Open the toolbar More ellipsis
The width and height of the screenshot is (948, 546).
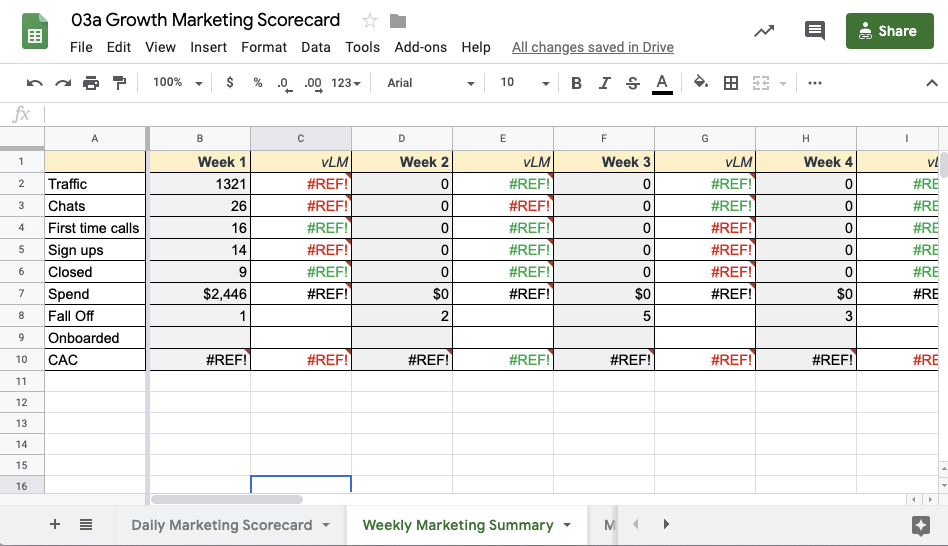coord(814,83)
